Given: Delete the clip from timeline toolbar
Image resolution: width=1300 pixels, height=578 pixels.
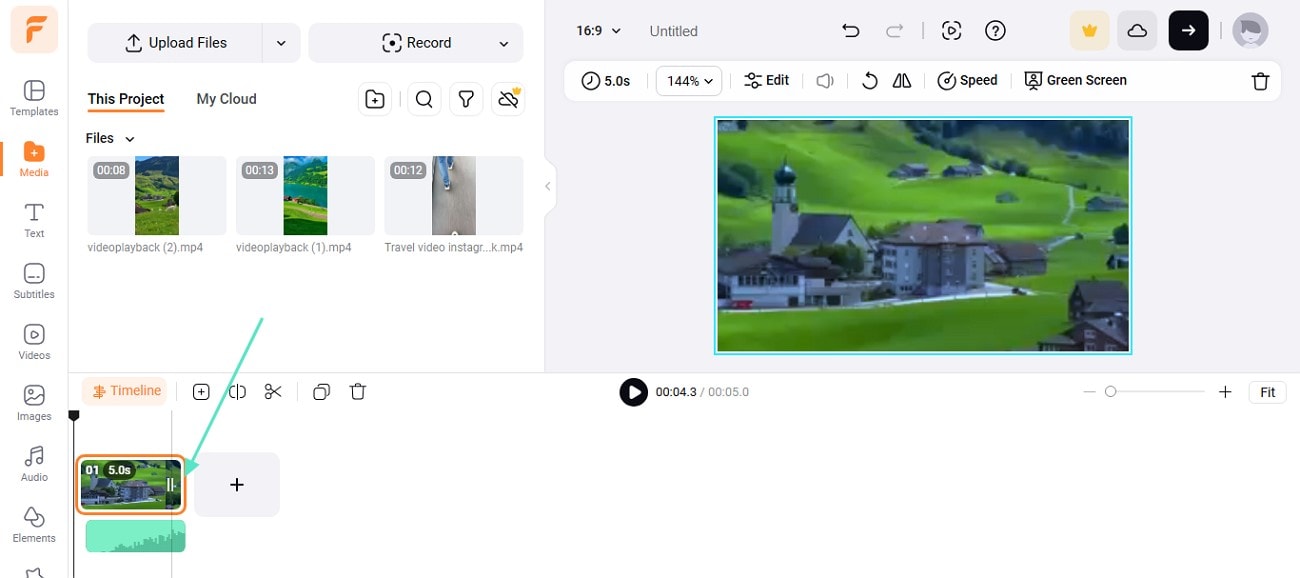Looking at the screenshot, I should coord(358,392).
